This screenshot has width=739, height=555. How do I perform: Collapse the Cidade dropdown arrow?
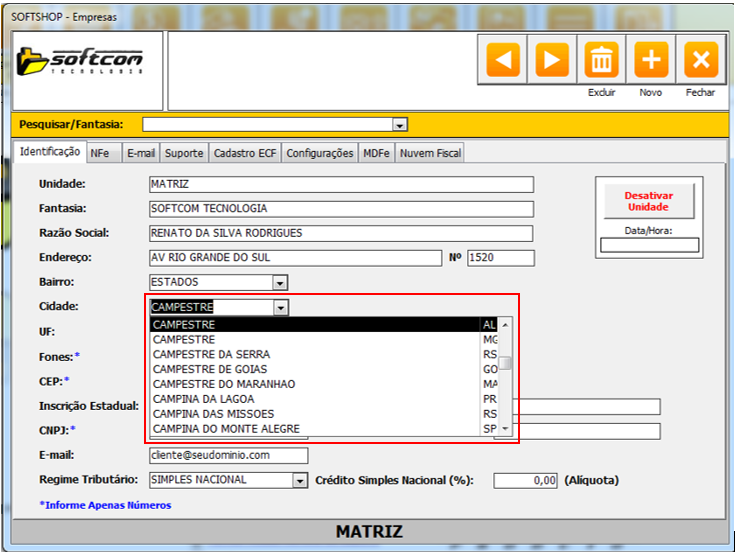pos(280,308)
